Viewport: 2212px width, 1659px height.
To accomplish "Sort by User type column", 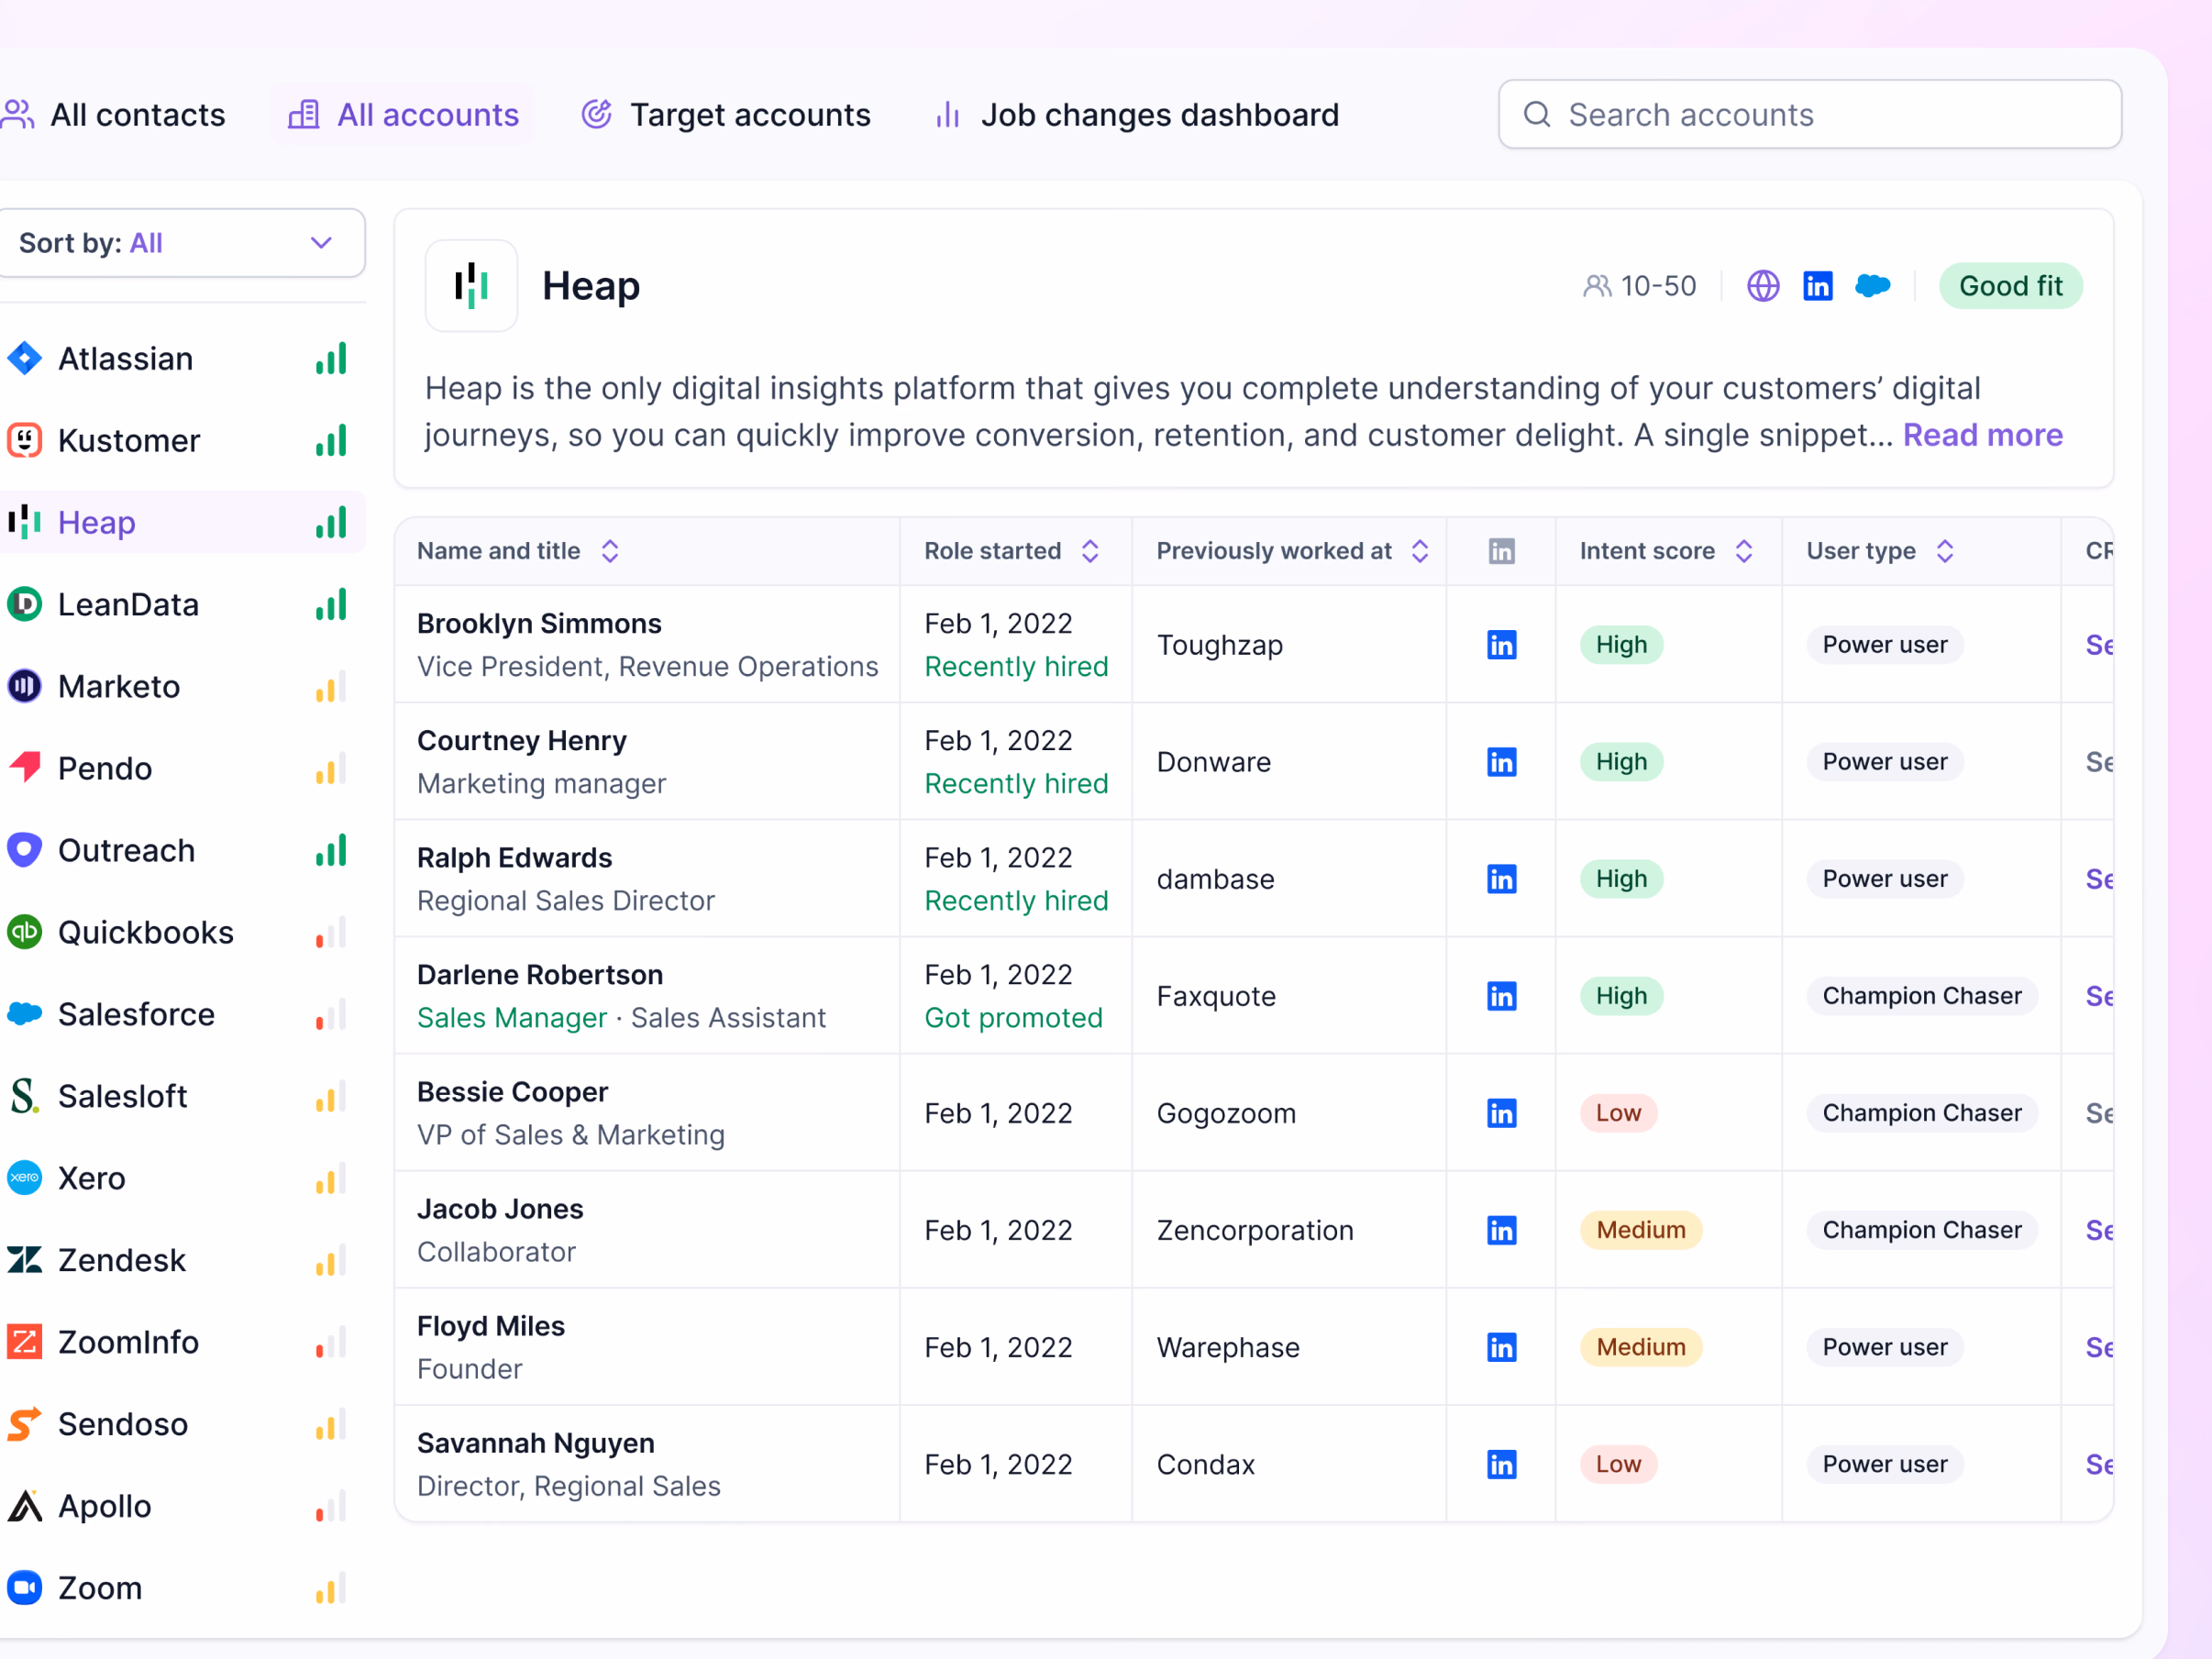I will [x=1944, y=551].
